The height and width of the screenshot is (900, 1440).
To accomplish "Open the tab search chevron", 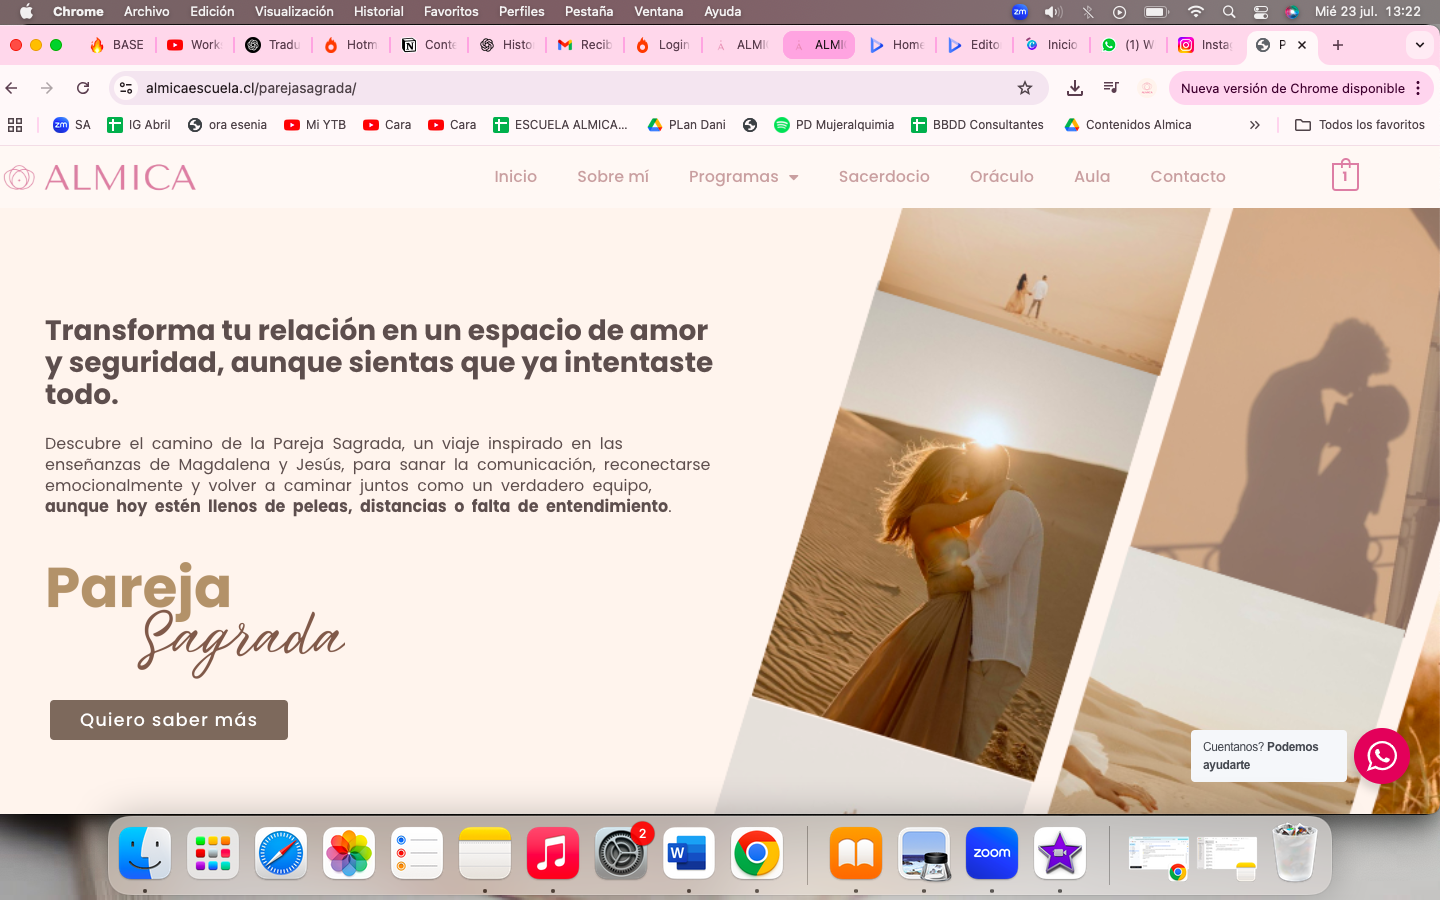I will tap(1420, 44).
